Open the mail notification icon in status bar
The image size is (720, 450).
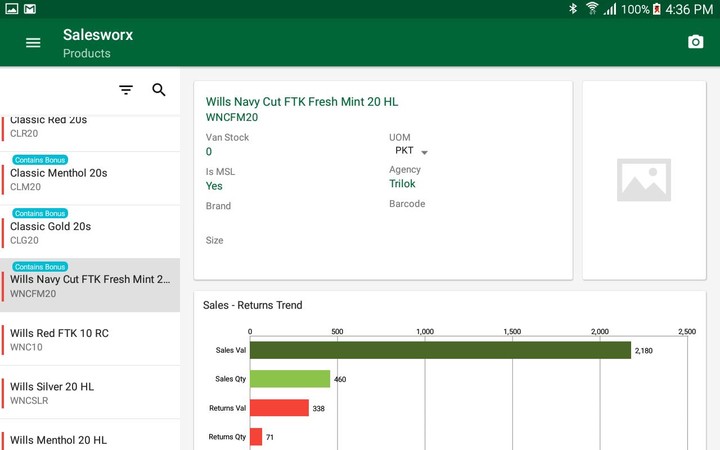click(30, 9)
